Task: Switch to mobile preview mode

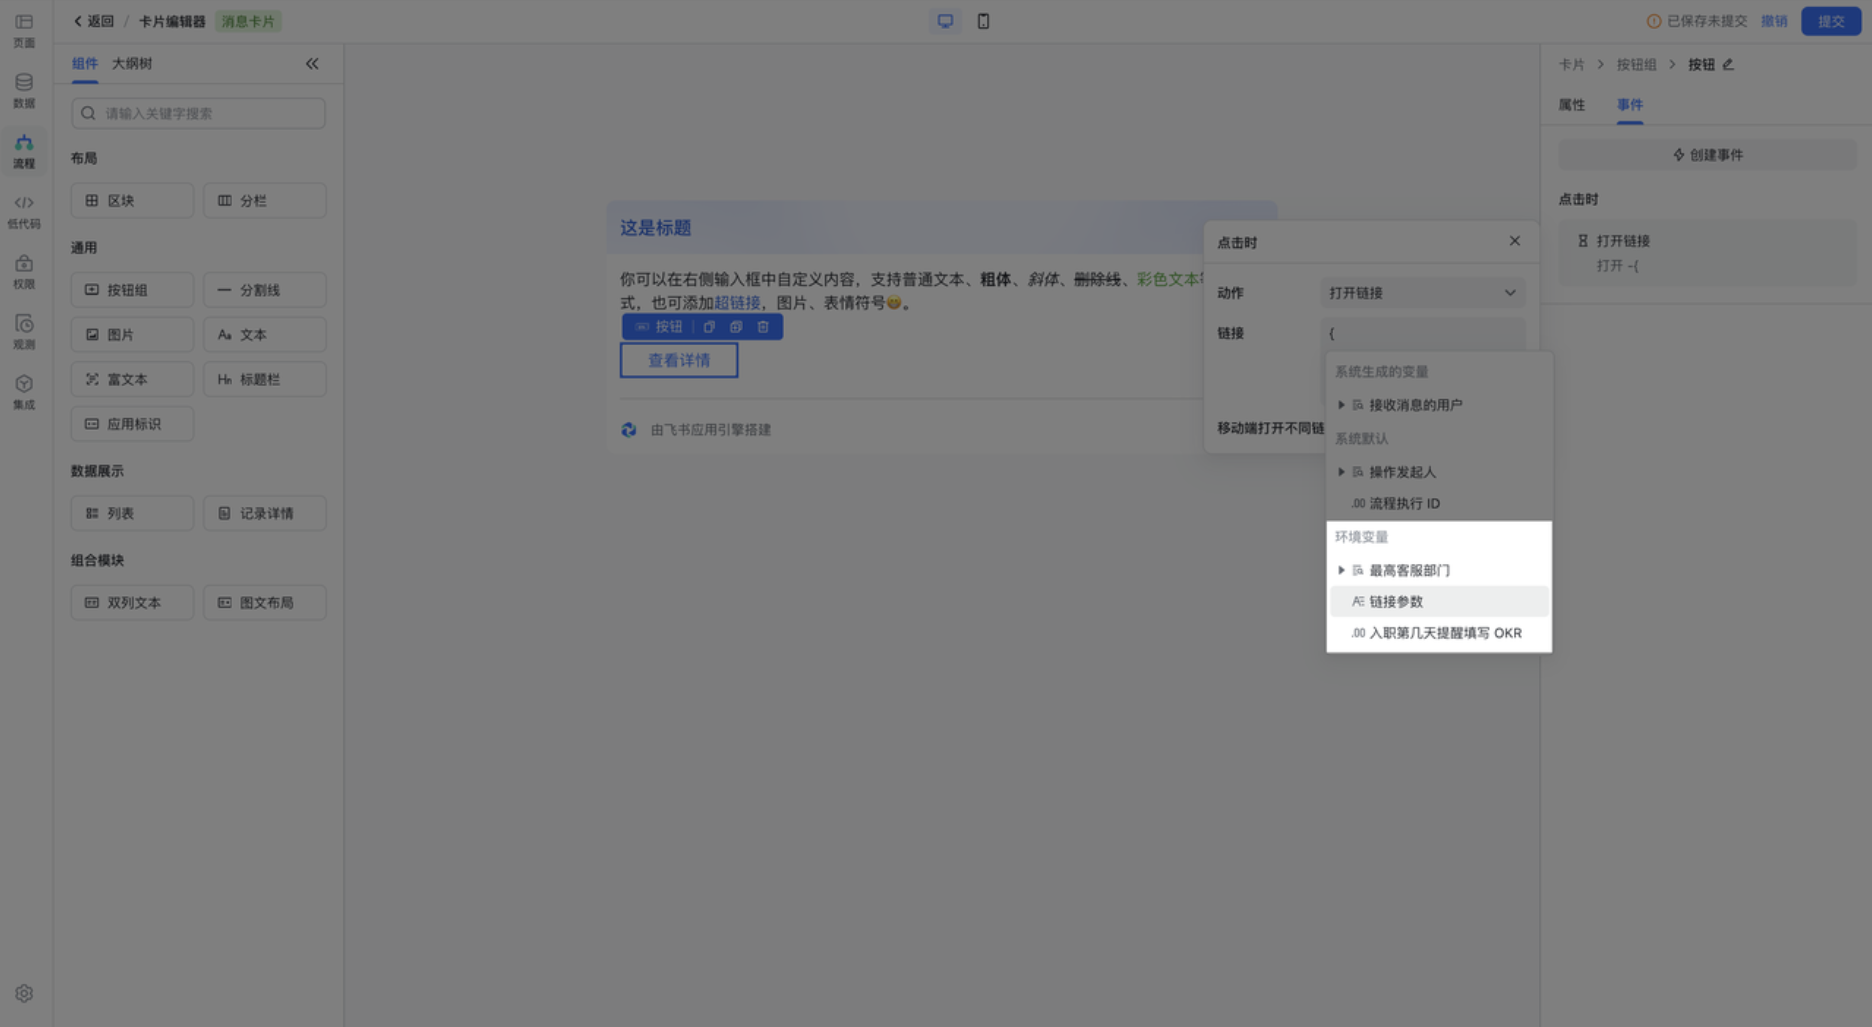Action: click(983, 21)
